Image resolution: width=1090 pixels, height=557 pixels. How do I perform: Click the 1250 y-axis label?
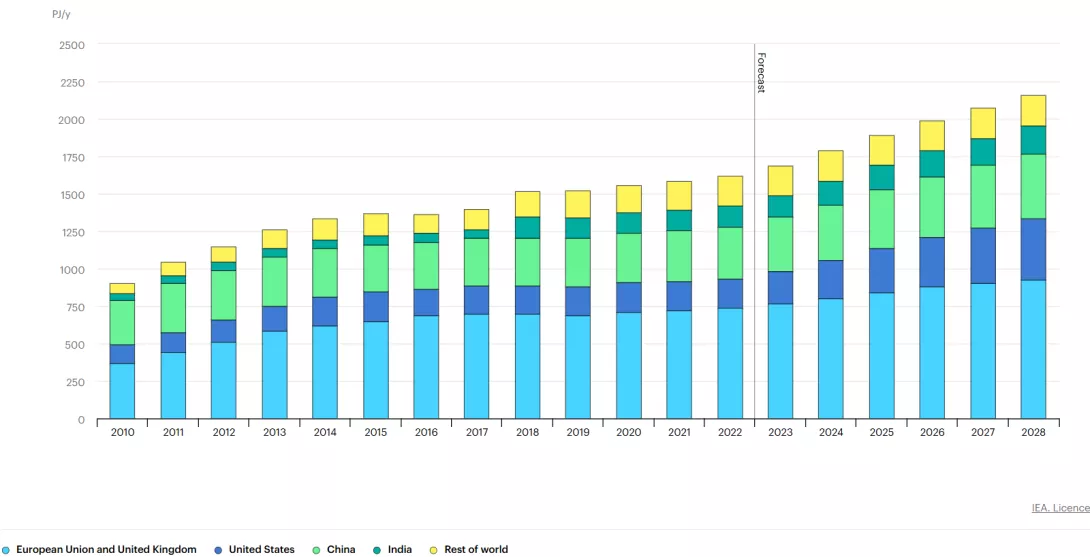click(72, 232)
